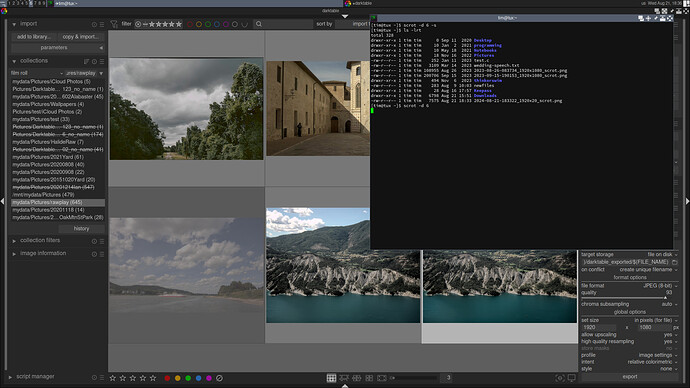Expand the collection filters module

tap(14, 241)
